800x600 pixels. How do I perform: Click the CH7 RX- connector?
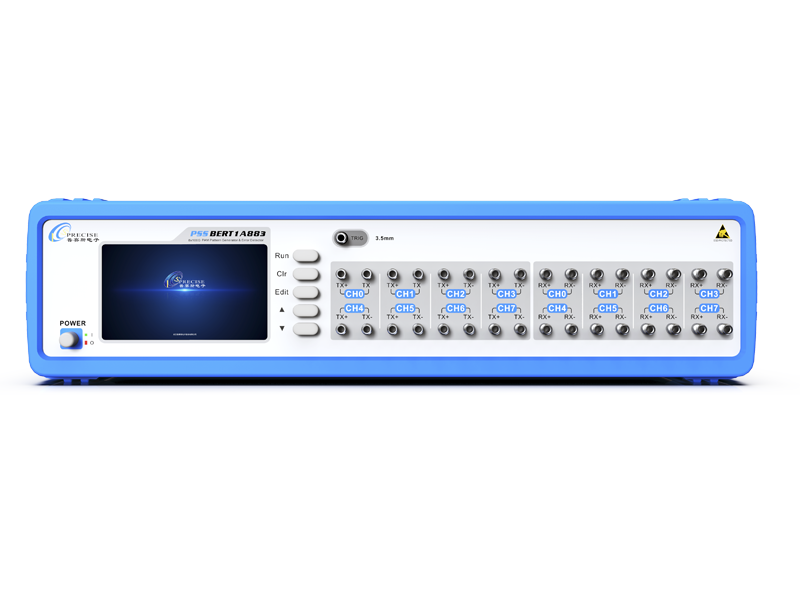pyautogui.click(x=724, y=330)
